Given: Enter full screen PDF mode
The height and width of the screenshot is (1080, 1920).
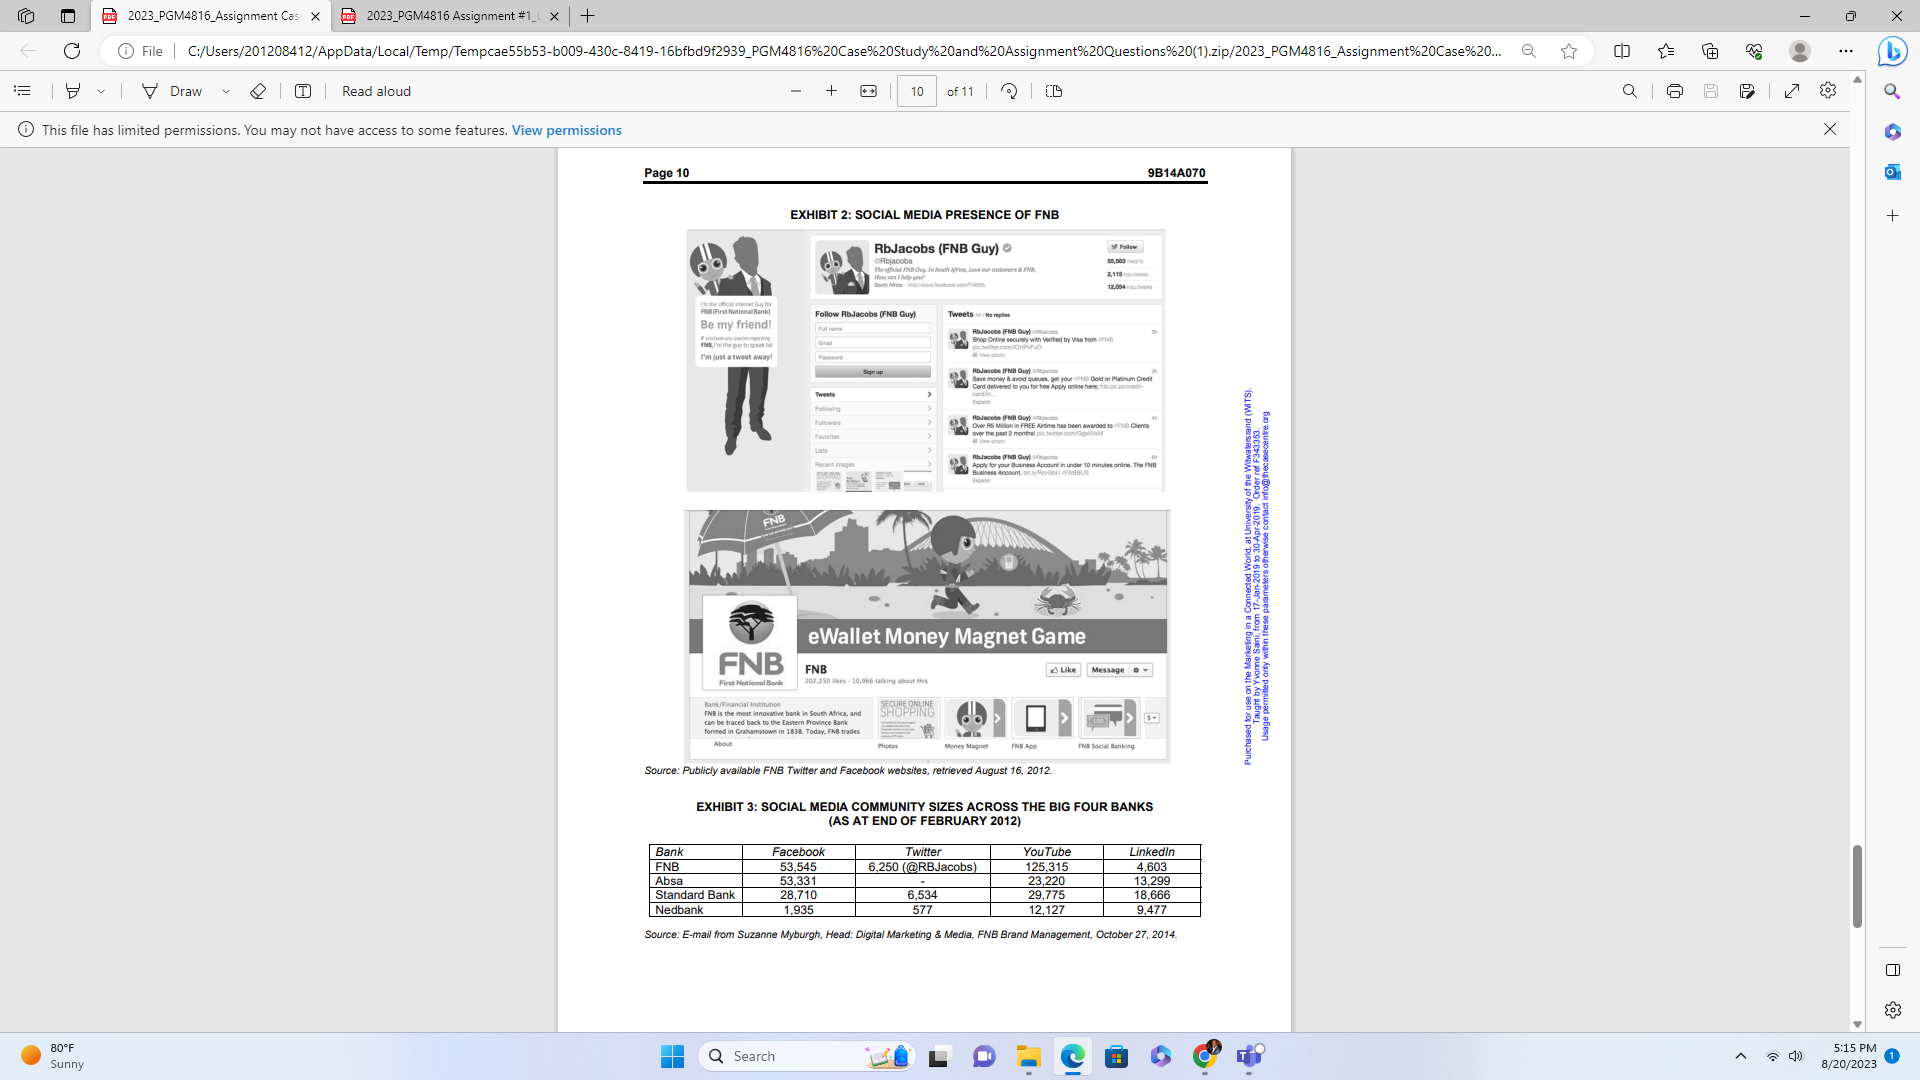Looking at the screenshot, I should [x=1791, y=91].
